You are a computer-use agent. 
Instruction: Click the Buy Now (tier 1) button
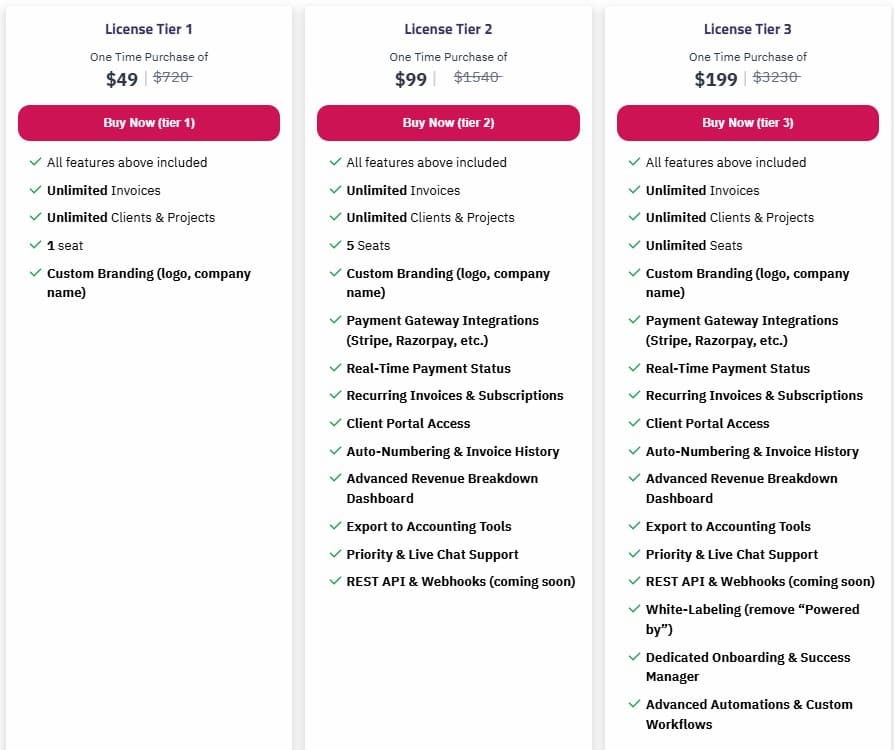[149, 123]
